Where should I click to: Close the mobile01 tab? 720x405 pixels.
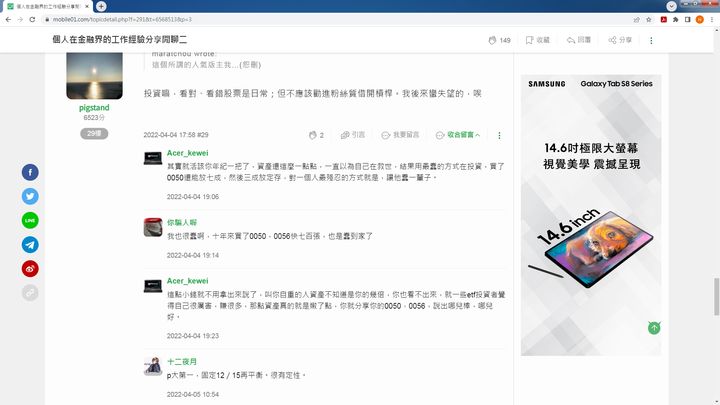(87, 6)
